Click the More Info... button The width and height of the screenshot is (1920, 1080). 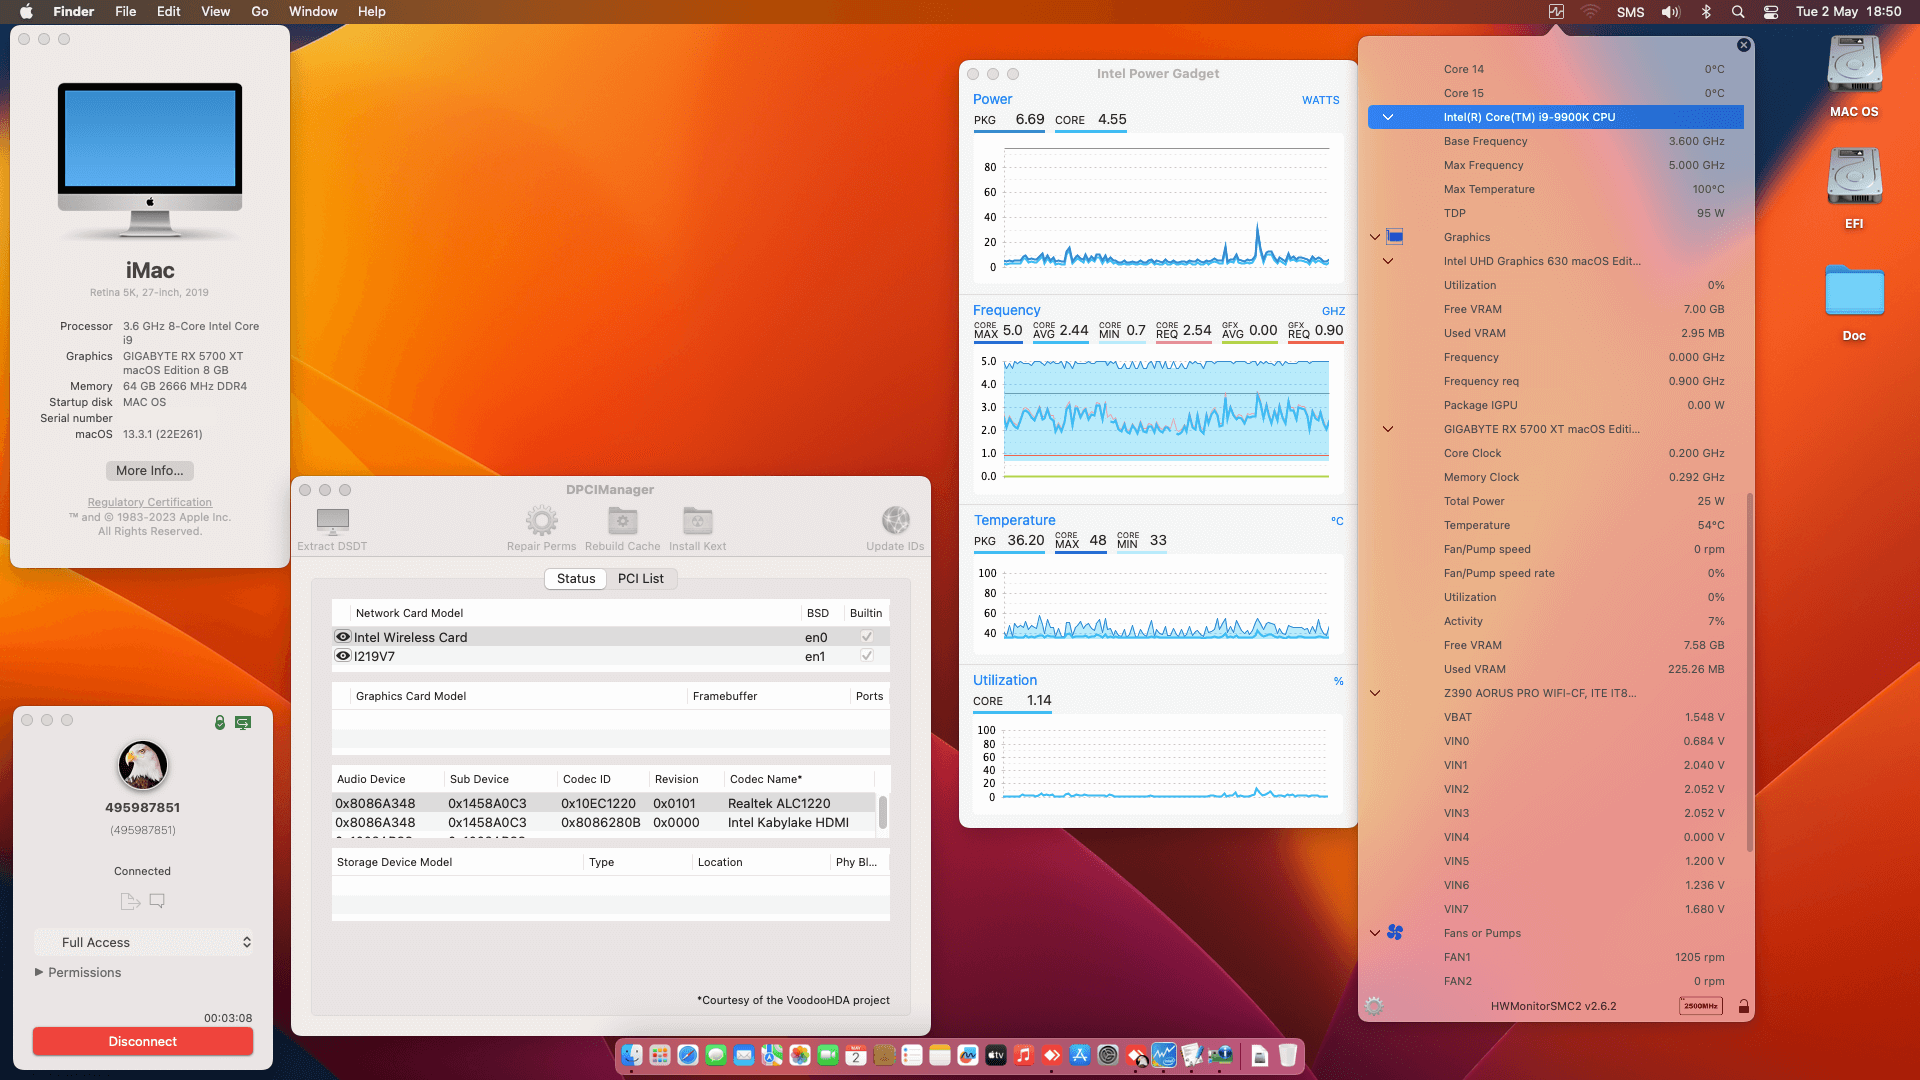150,471
